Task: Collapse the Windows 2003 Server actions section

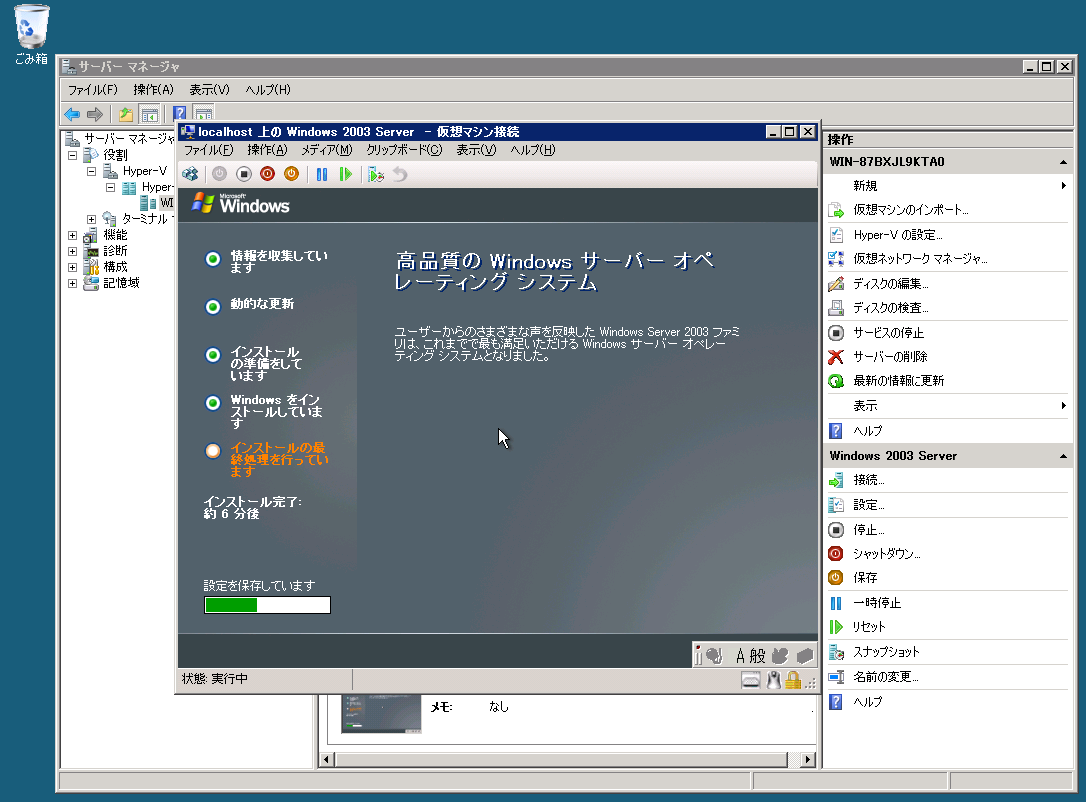Action: coord(1062,456)
